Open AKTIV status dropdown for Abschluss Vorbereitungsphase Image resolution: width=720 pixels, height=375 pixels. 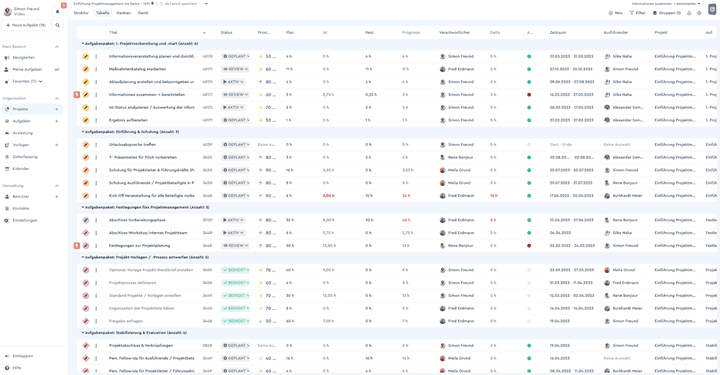[x=234, y=220]
